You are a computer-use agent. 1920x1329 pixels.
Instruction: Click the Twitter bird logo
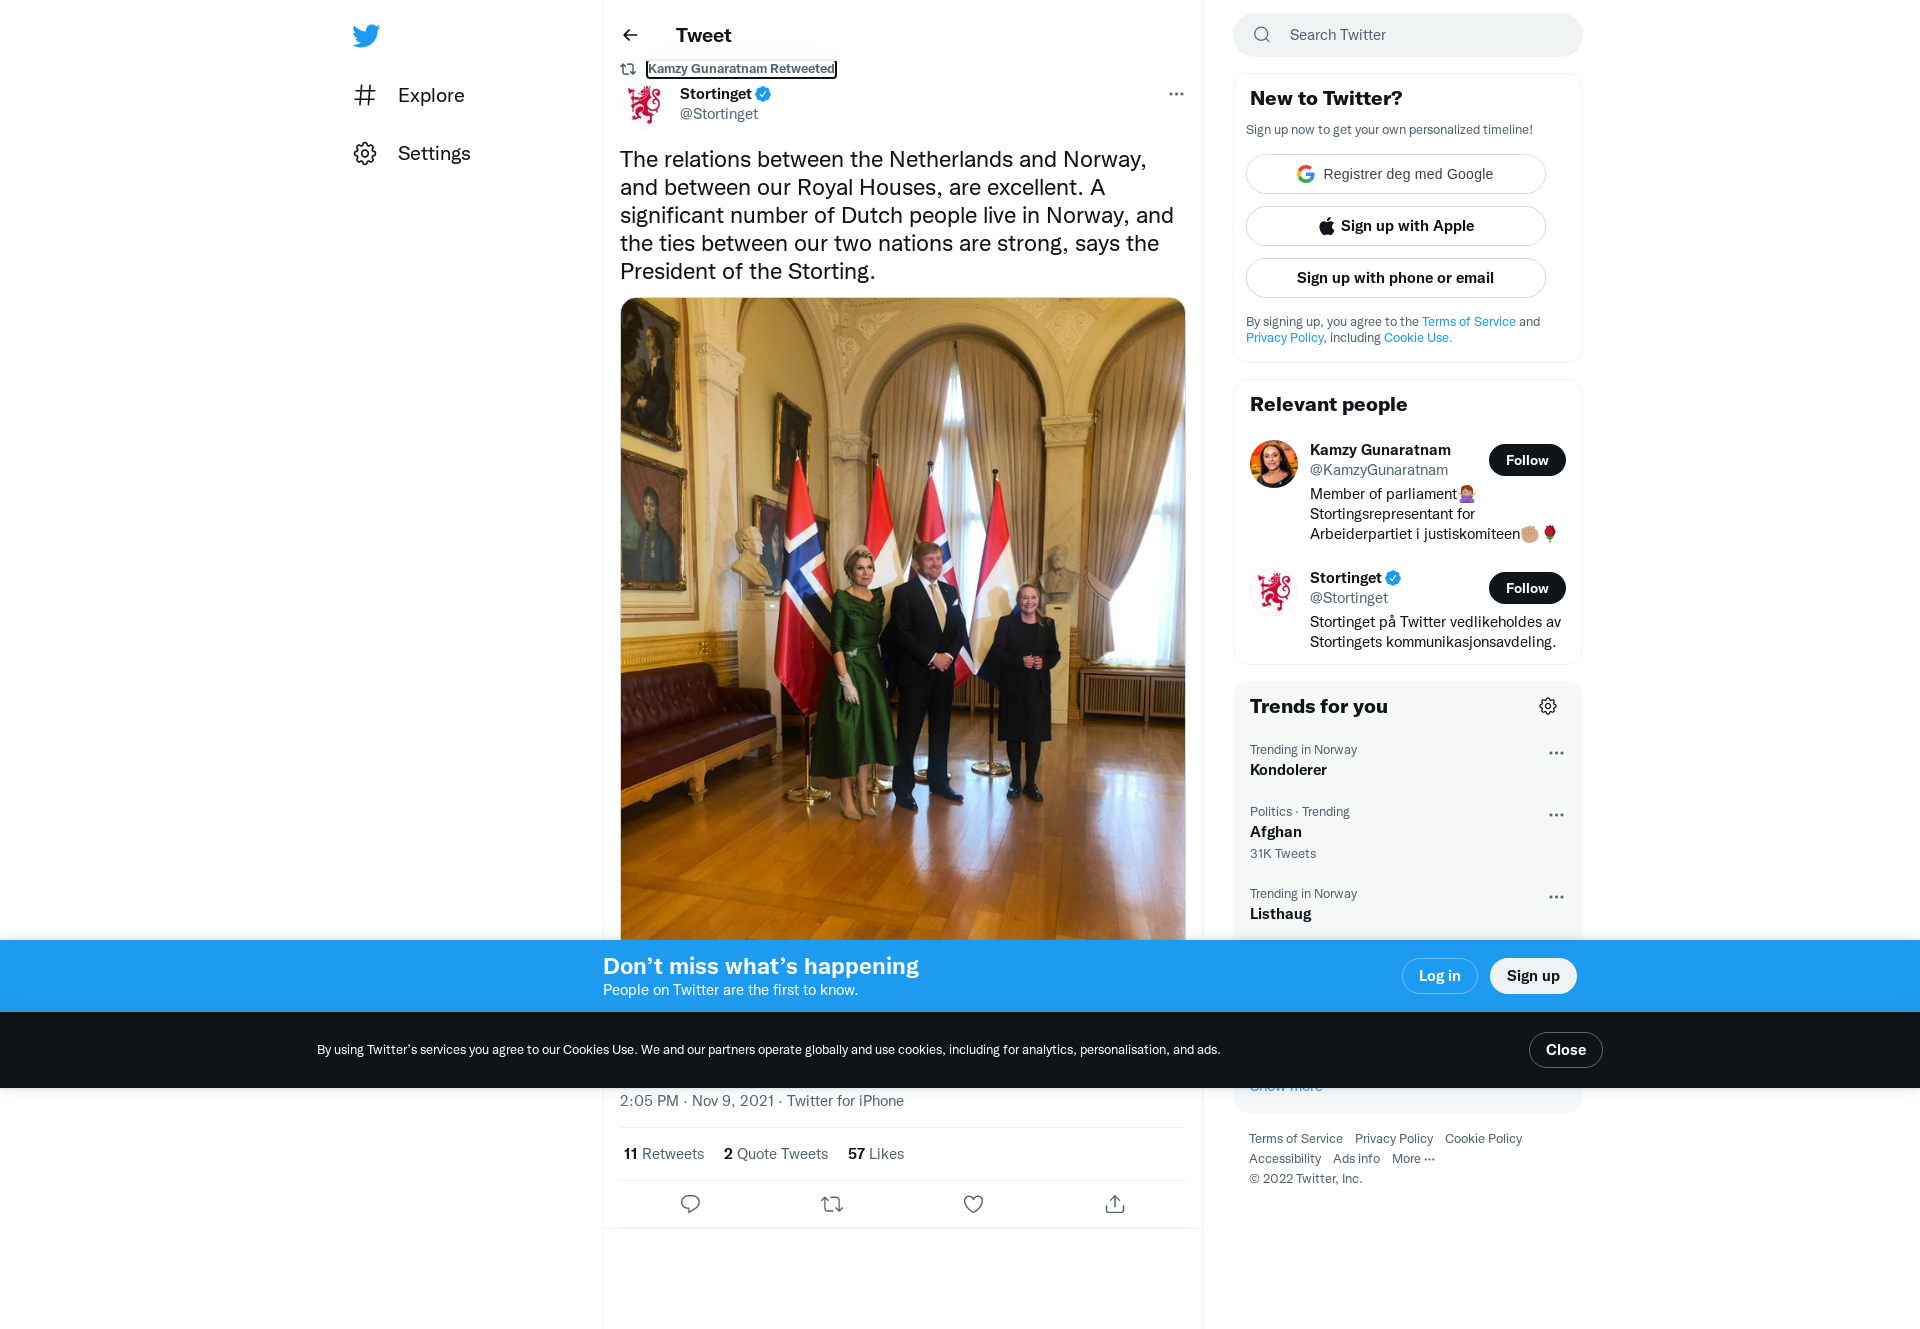pyautogui.click(x=366, y=36)
